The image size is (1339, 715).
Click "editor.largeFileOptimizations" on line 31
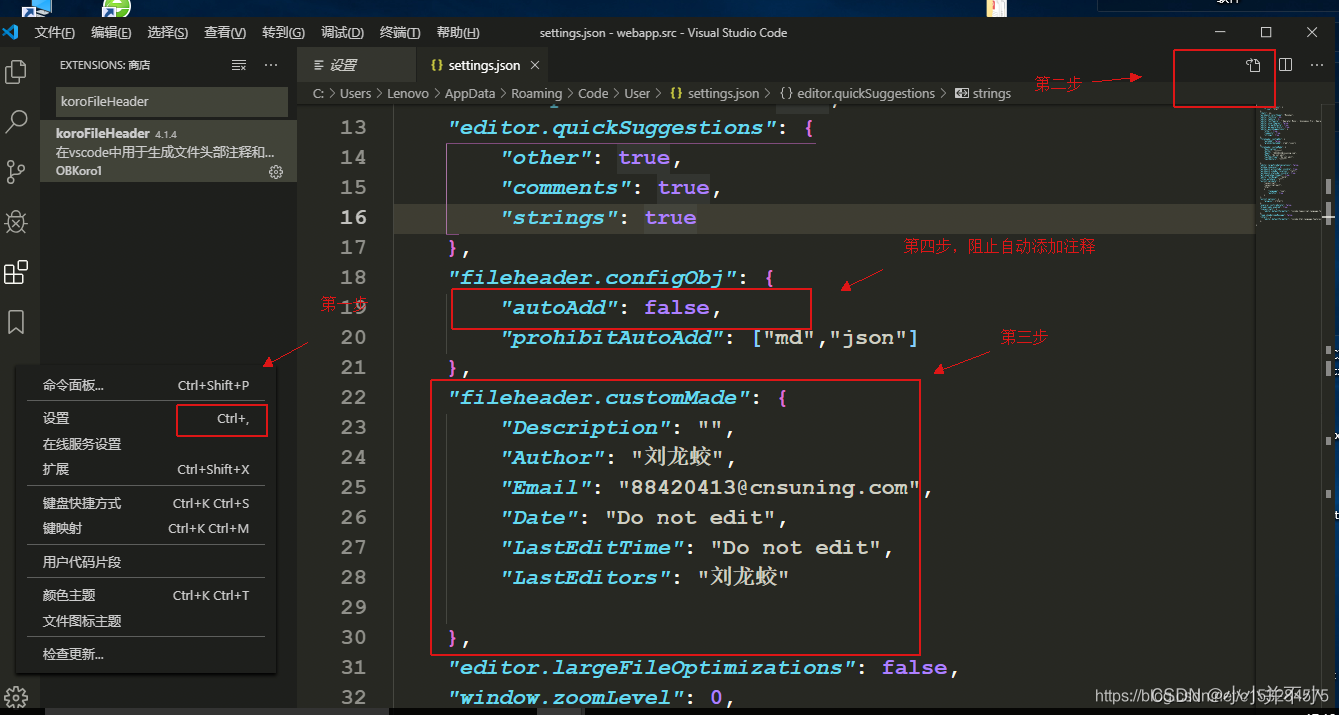tap(652, 668)
